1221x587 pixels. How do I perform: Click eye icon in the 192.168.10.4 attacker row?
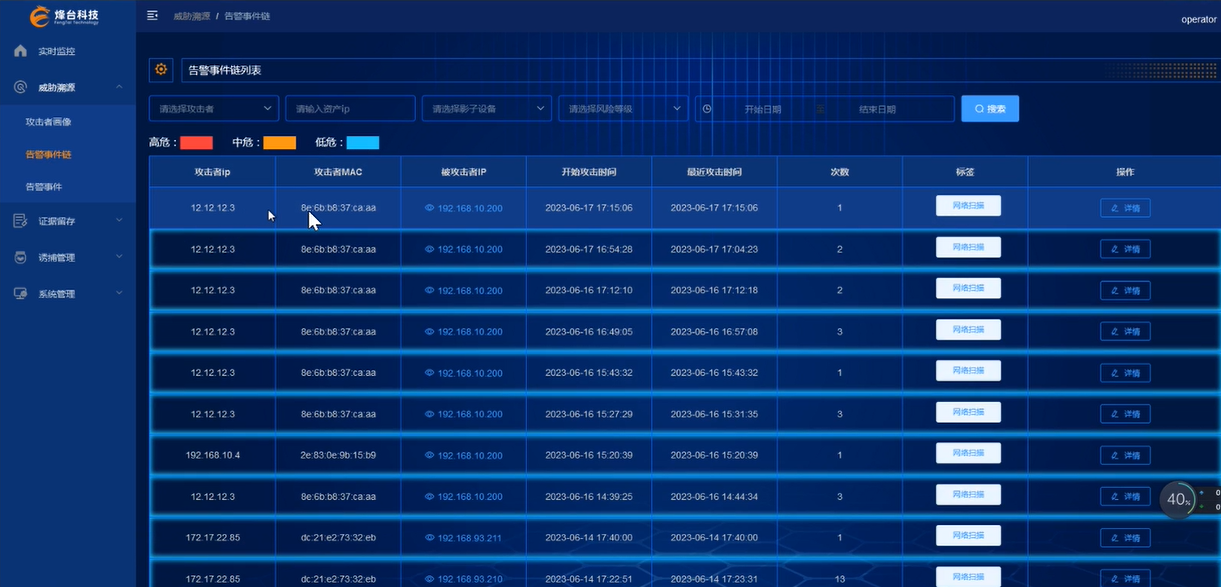[430, 455]
